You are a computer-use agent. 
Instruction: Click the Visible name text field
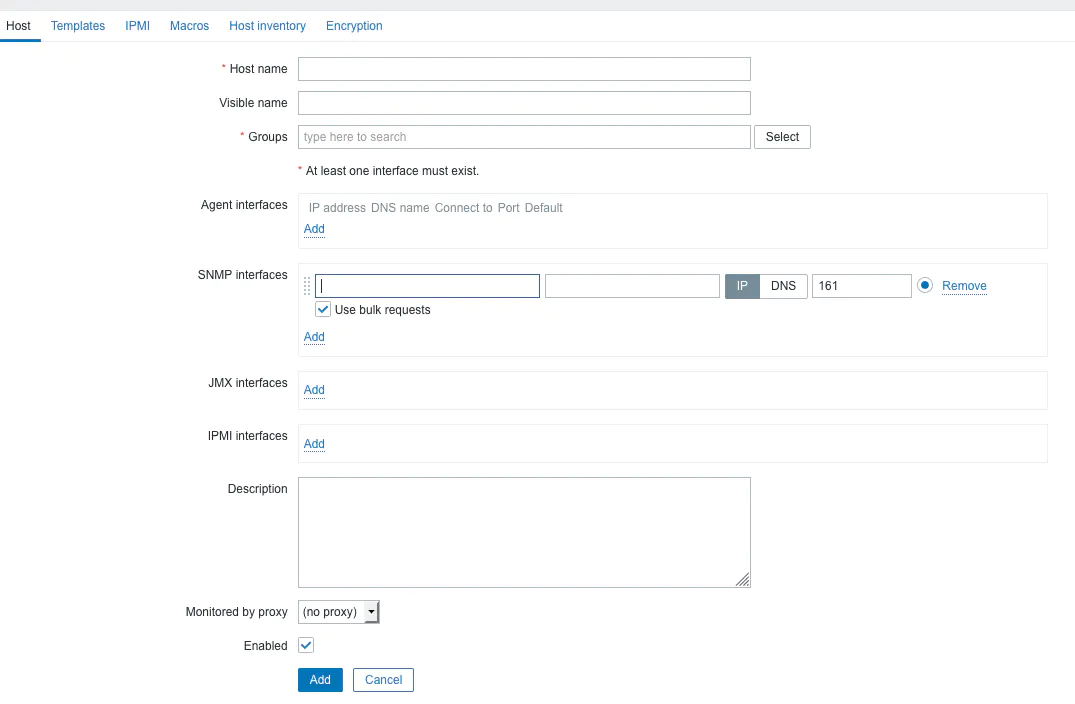point(524,103)
